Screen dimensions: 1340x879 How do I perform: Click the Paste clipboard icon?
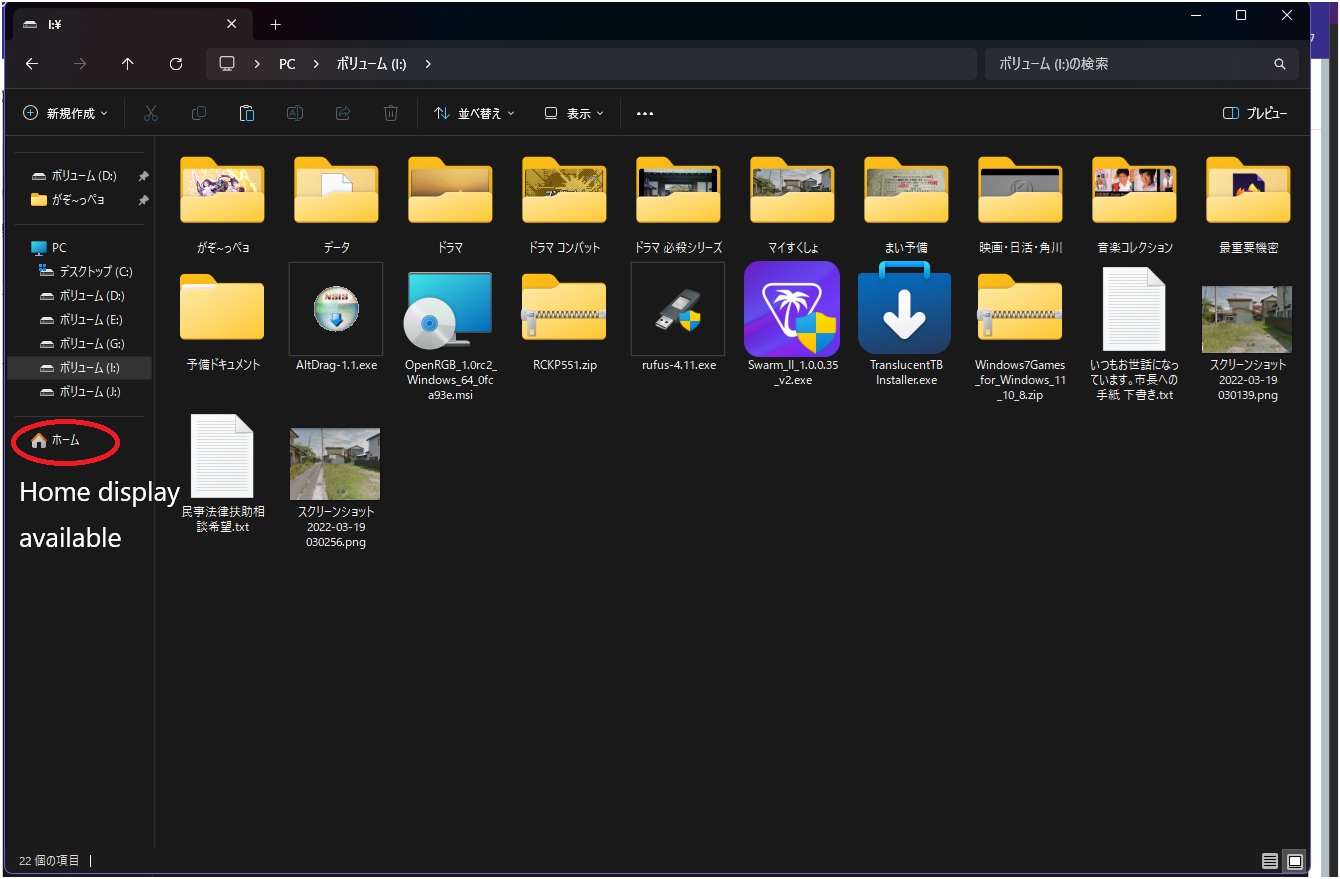(247, 113)
